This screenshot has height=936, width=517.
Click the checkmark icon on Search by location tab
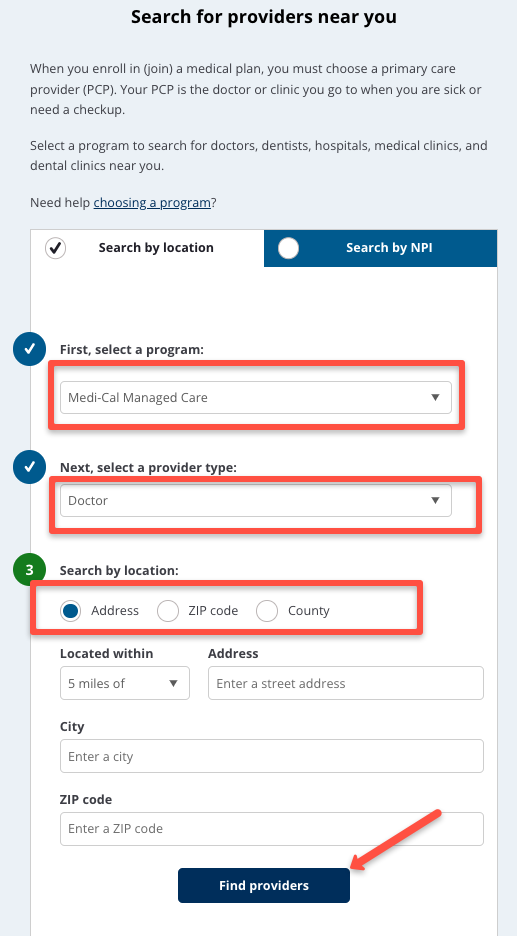(56, 248)
